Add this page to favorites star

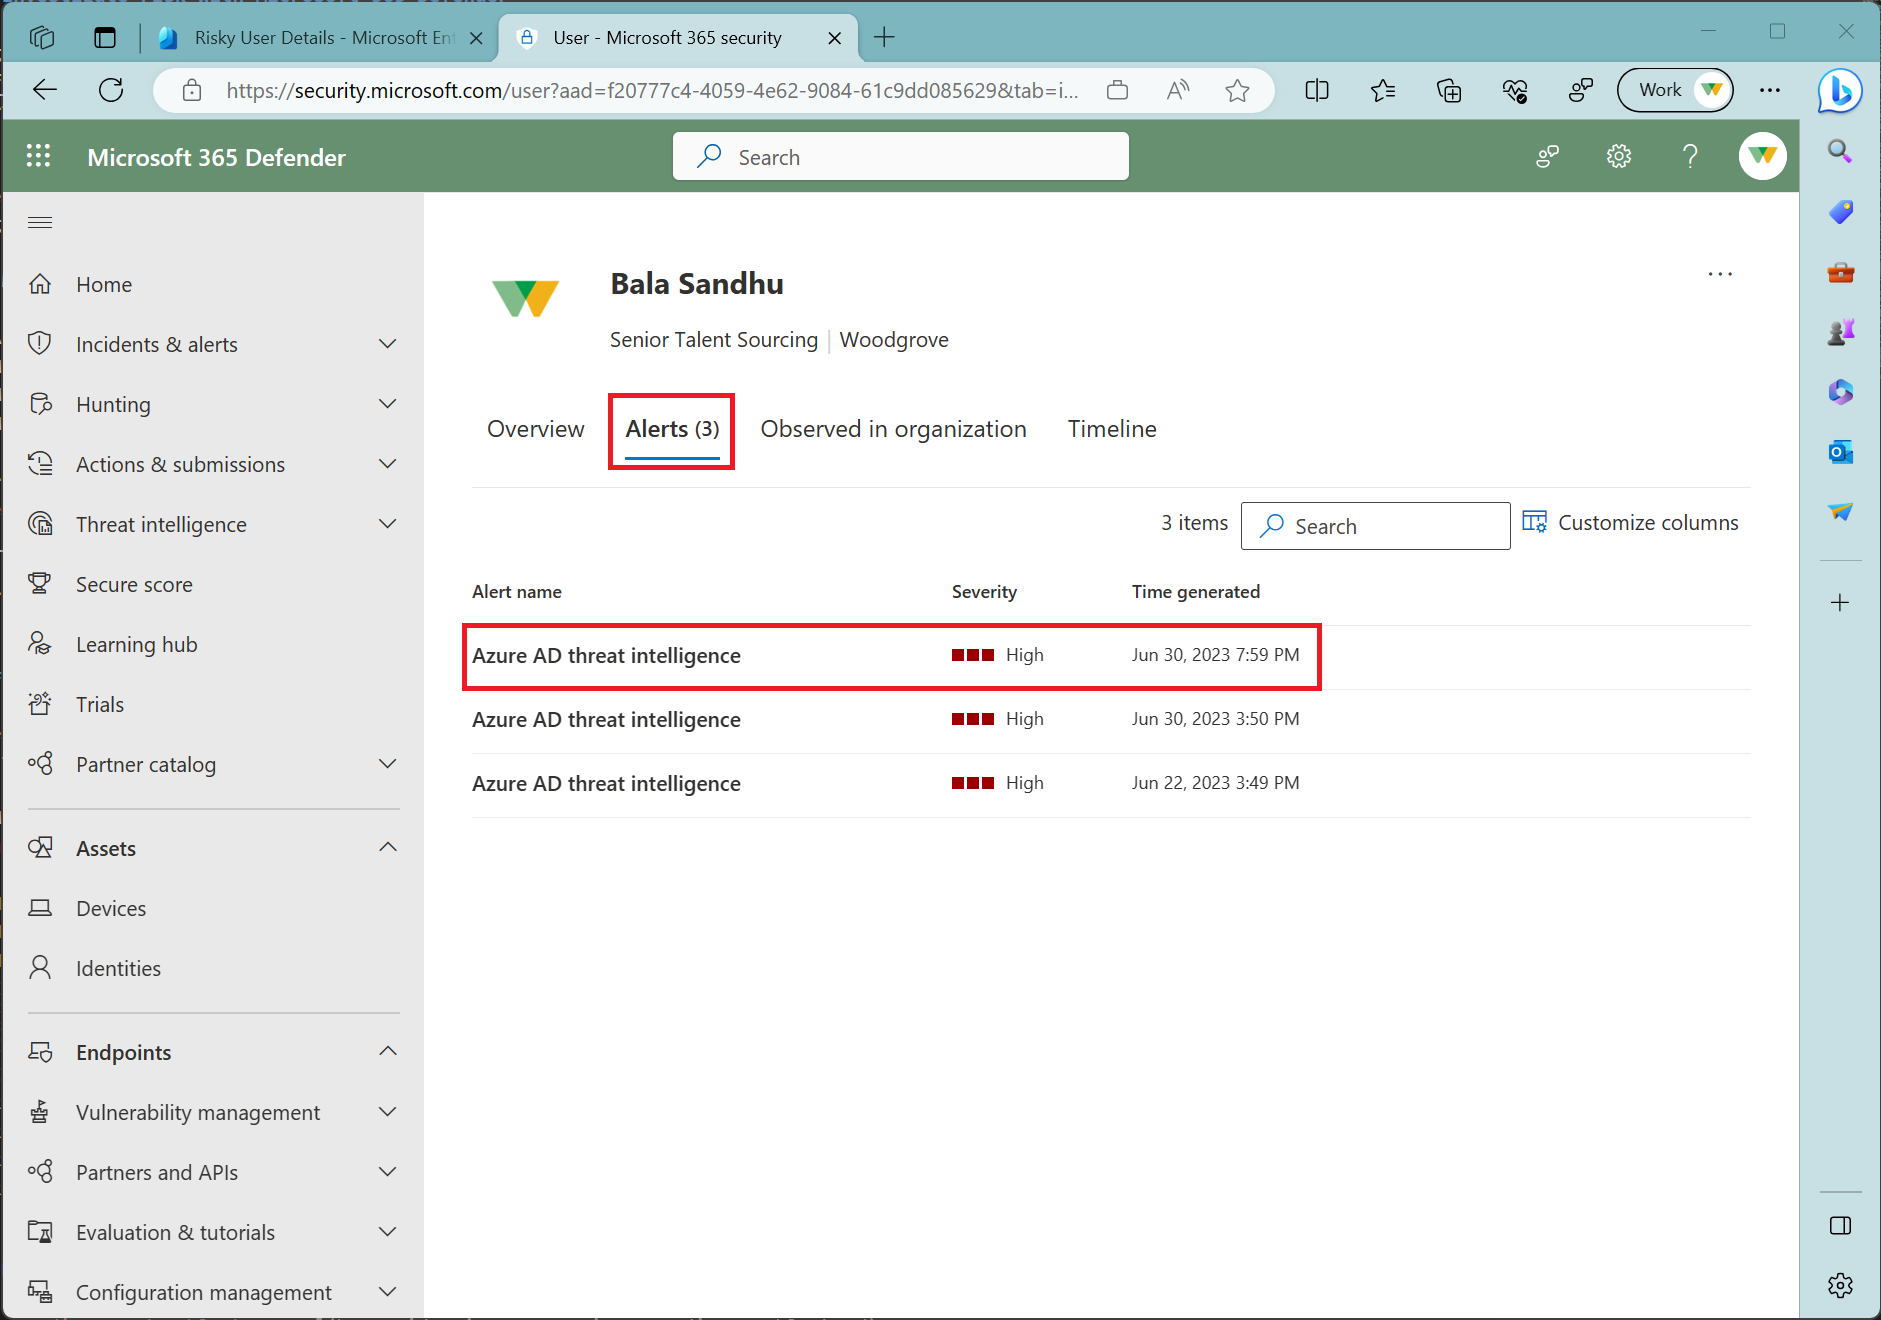click(x=1237, y=90)
